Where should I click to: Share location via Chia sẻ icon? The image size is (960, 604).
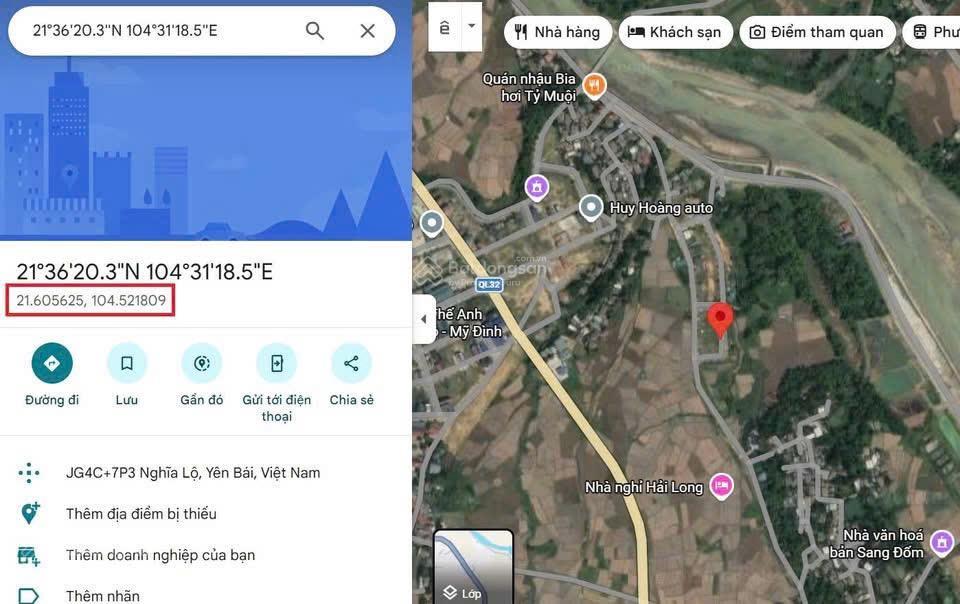(351, 363)
